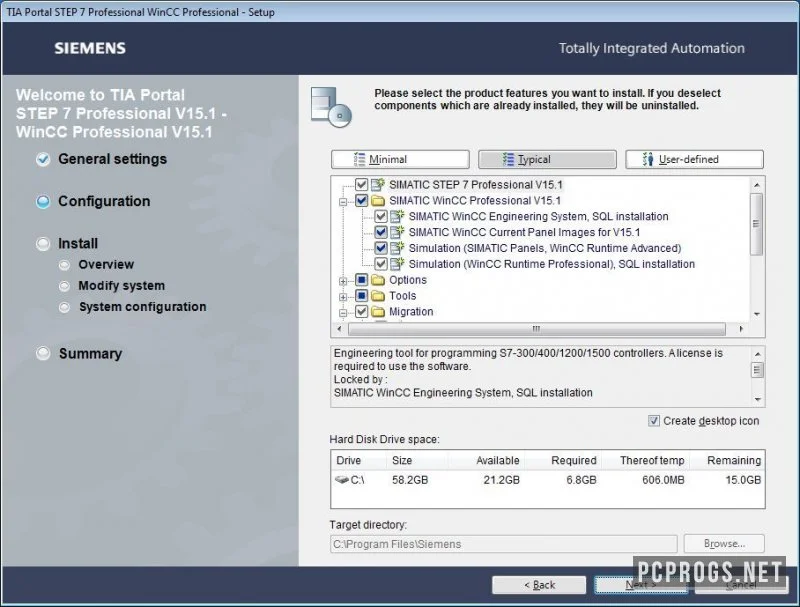This screenshot has height=607, width=800.
Task: Expand the Options tree node
Action: (x=343, y=281)
